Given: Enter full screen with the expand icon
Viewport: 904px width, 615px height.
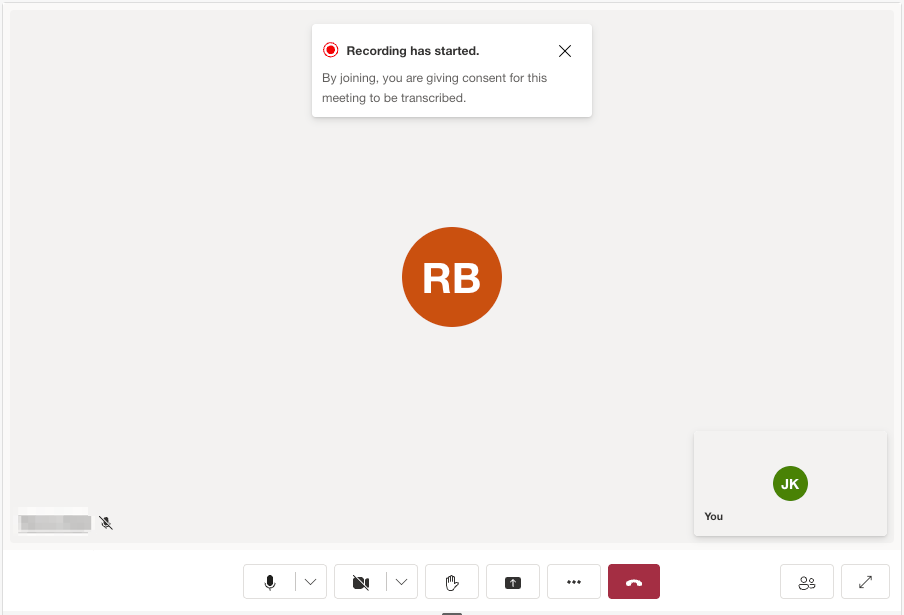Looking at the screenshot, I should pos(865,582).
